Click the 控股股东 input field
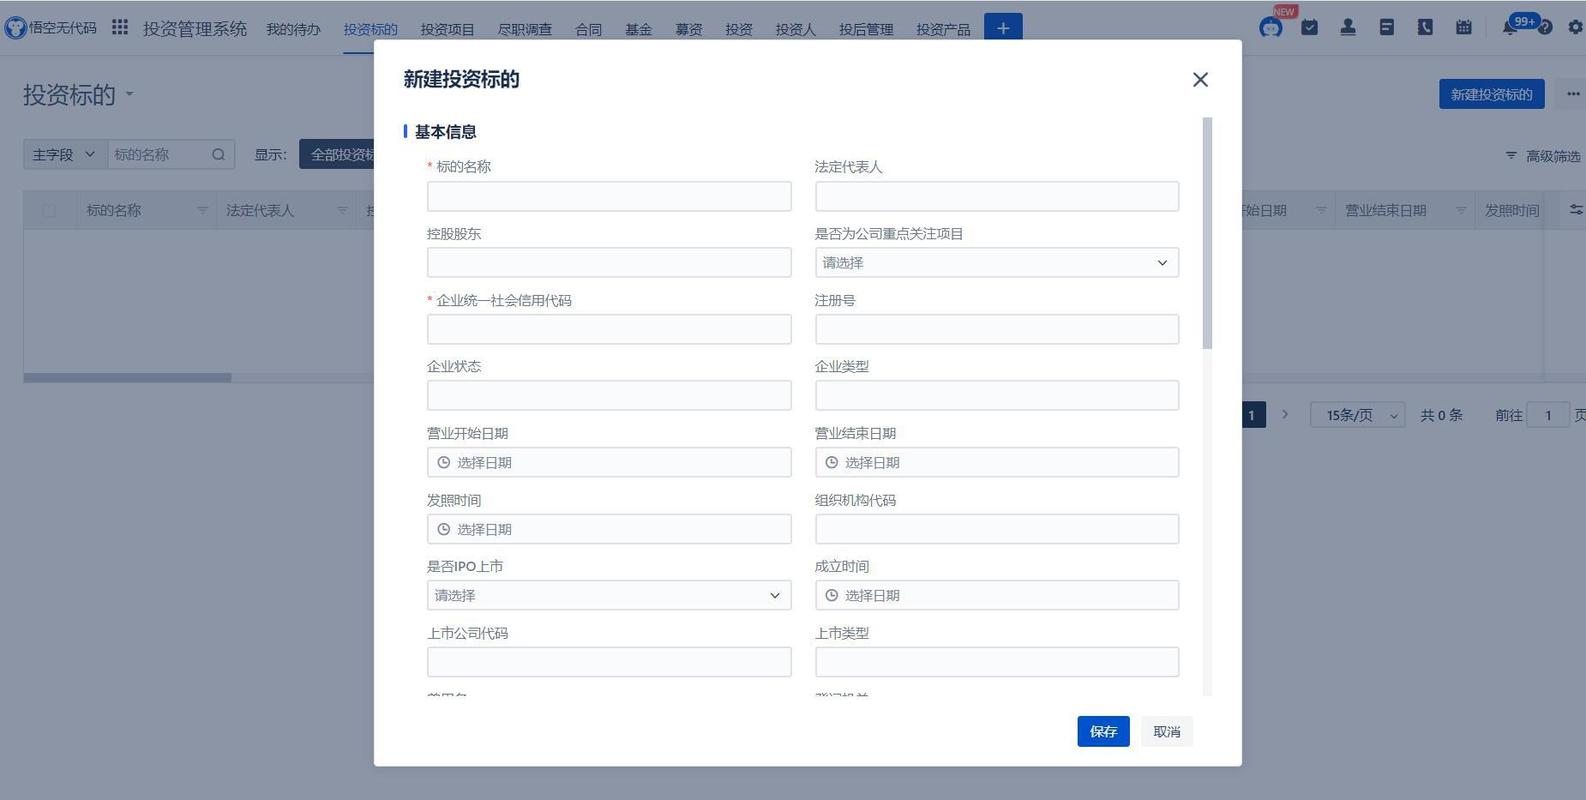Viewport: 1586px width, 800px height. (609, 263)
